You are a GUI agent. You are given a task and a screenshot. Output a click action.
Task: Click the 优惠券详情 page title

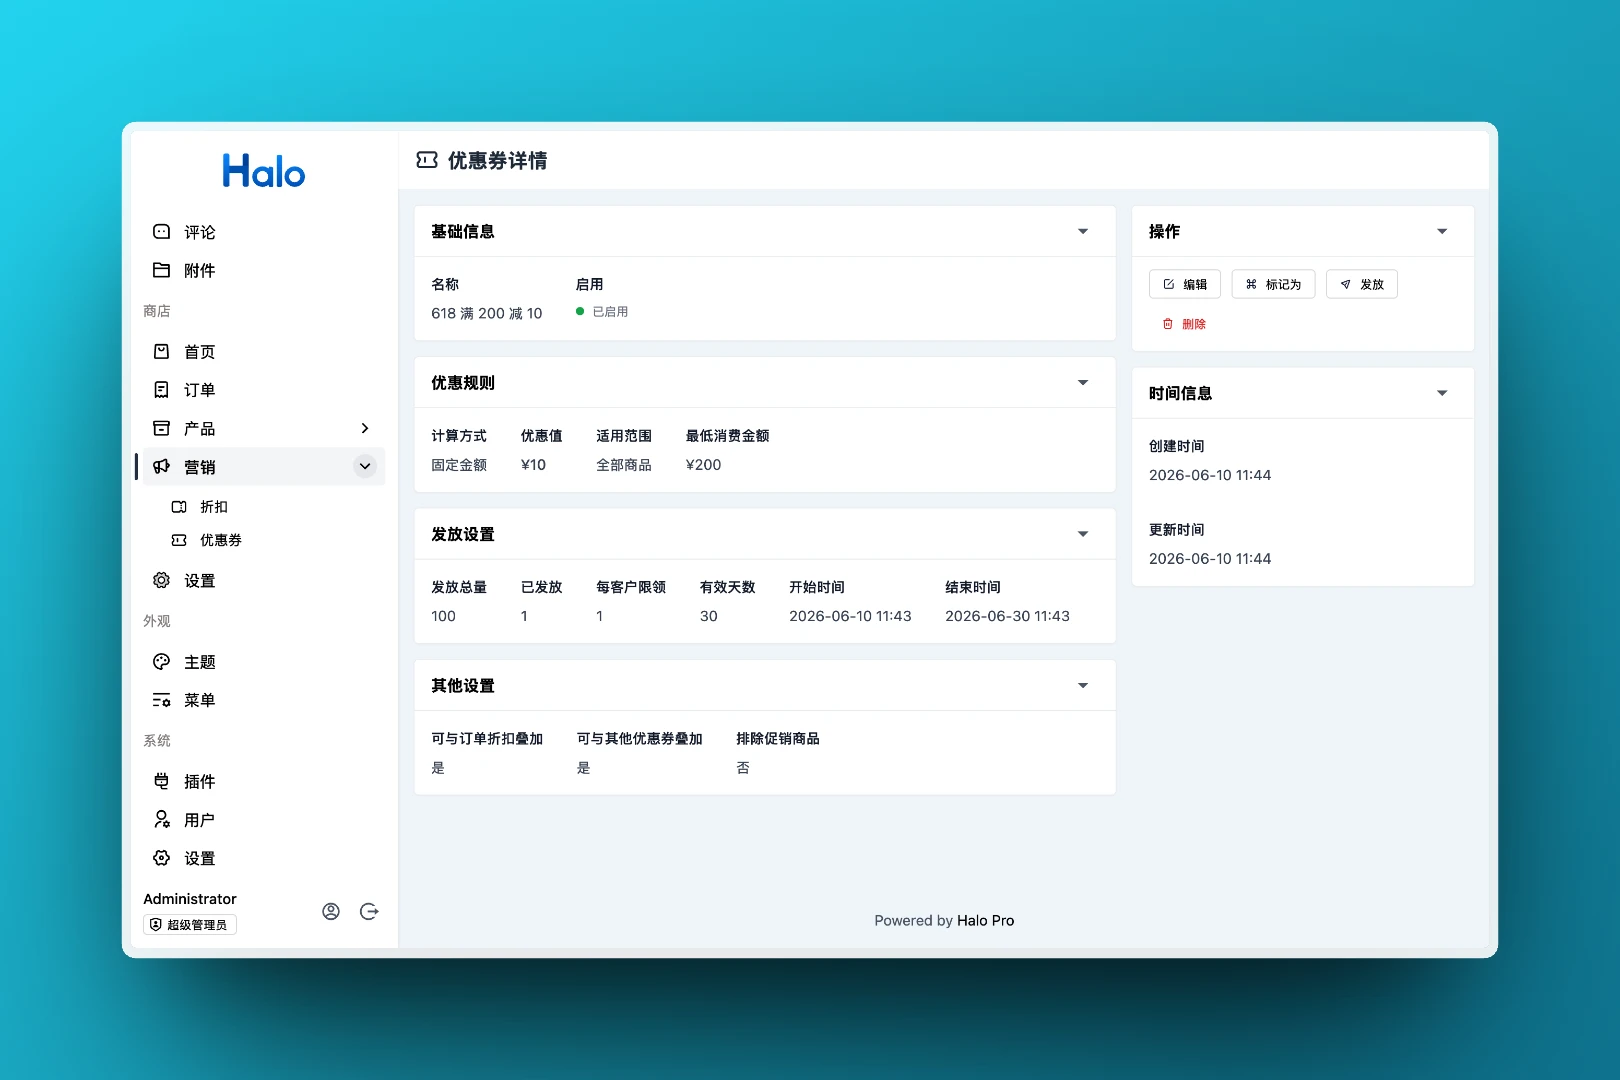[x=497, y=160]
